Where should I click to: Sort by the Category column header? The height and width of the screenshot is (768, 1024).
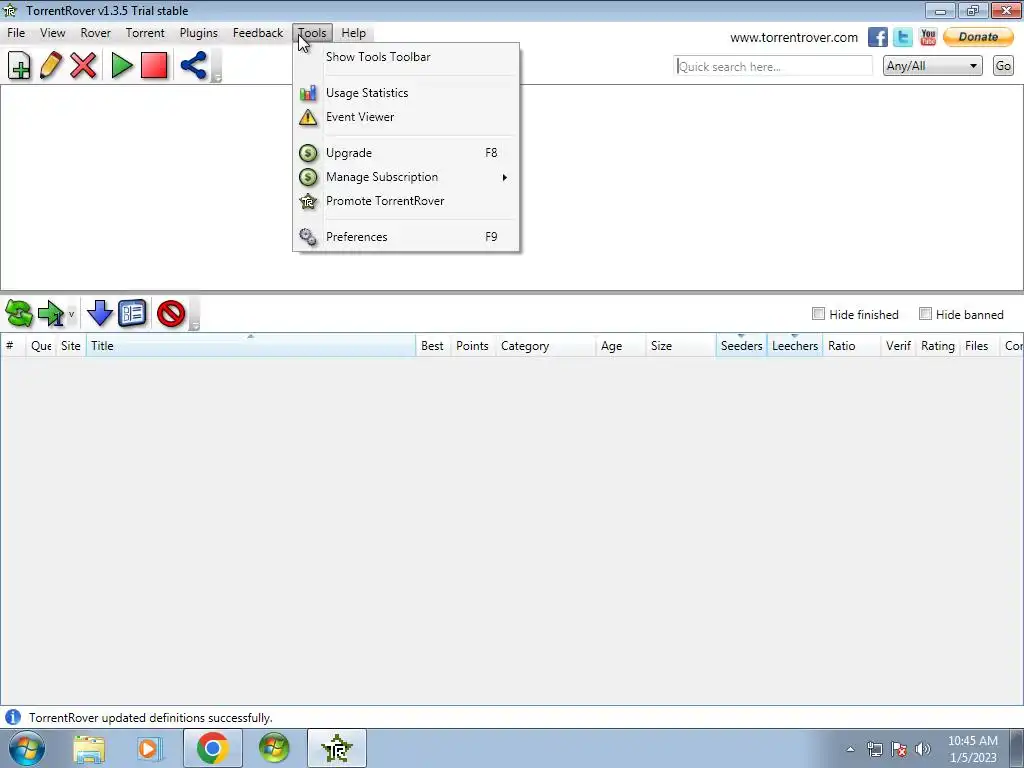(x=545, y=345)
